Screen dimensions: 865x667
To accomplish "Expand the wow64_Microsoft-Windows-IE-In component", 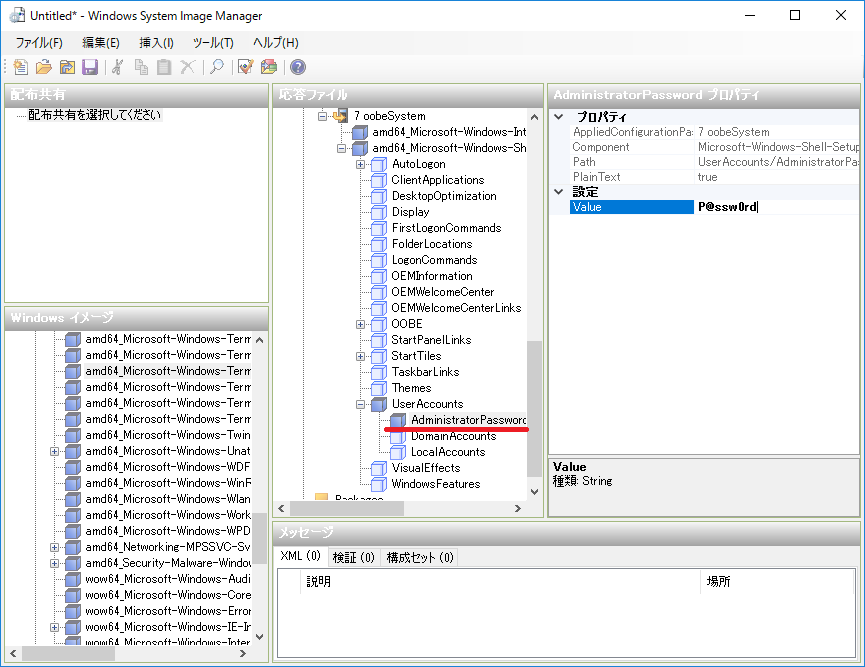I will pos(54,627).
